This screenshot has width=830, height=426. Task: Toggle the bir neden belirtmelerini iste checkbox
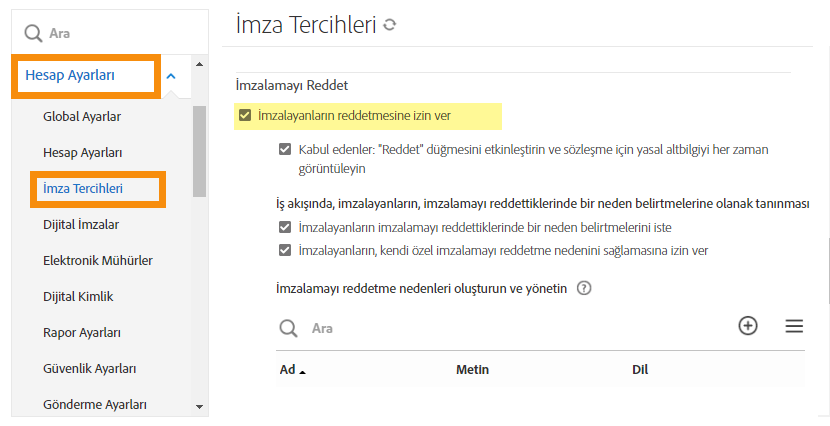point(286,228)
